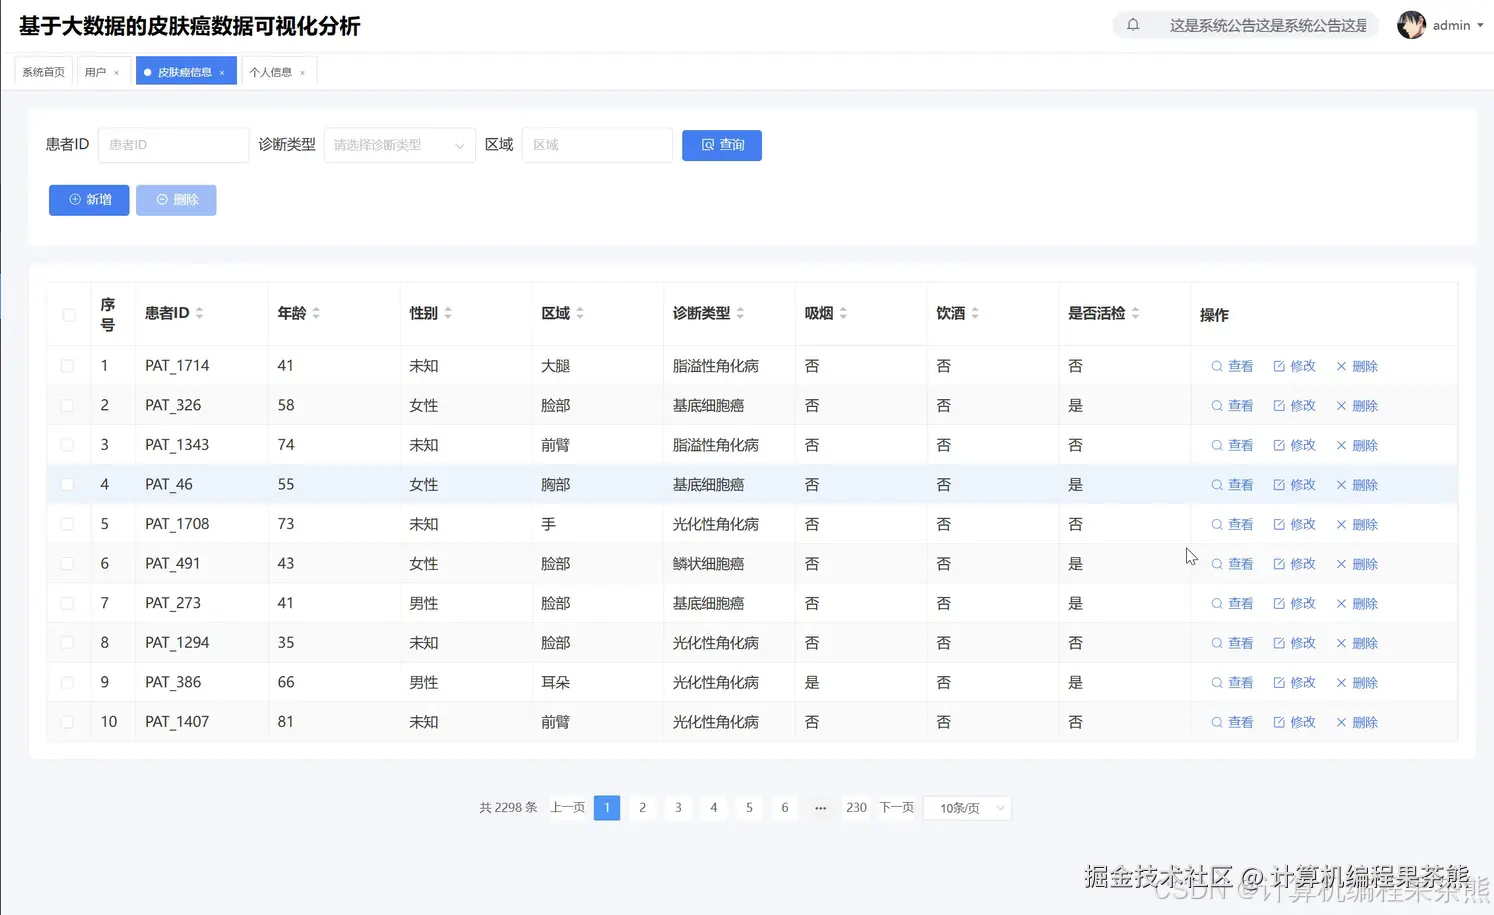Edit the PAT_1294 record
The image size is (1494, 915).
[x=1294, y=643]
